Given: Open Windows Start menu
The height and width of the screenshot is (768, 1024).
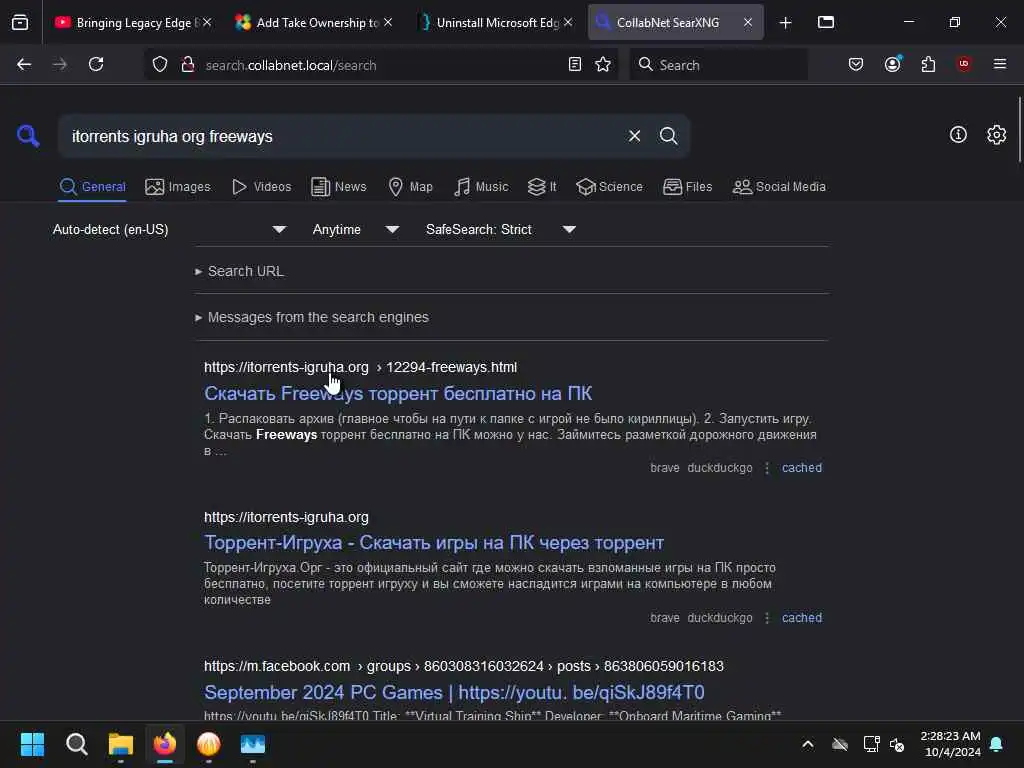Looking at the screenshot, I should pyautogui.click(x=33, y=744).
